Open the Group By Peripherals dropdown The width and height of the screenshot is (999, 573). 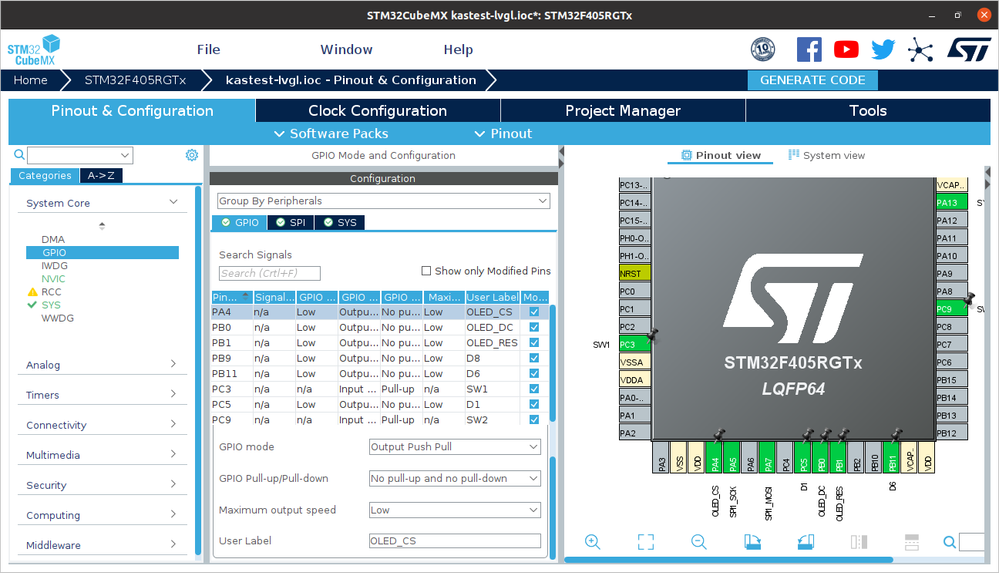384,201
